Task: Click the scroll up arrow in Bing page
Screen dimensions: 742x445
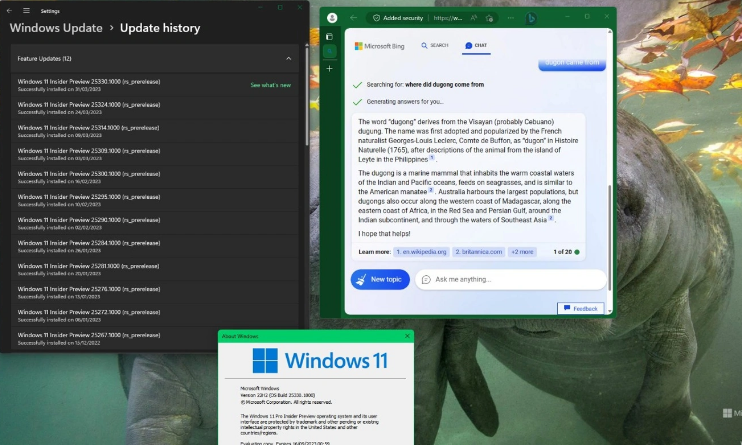Action: point(610,32)
